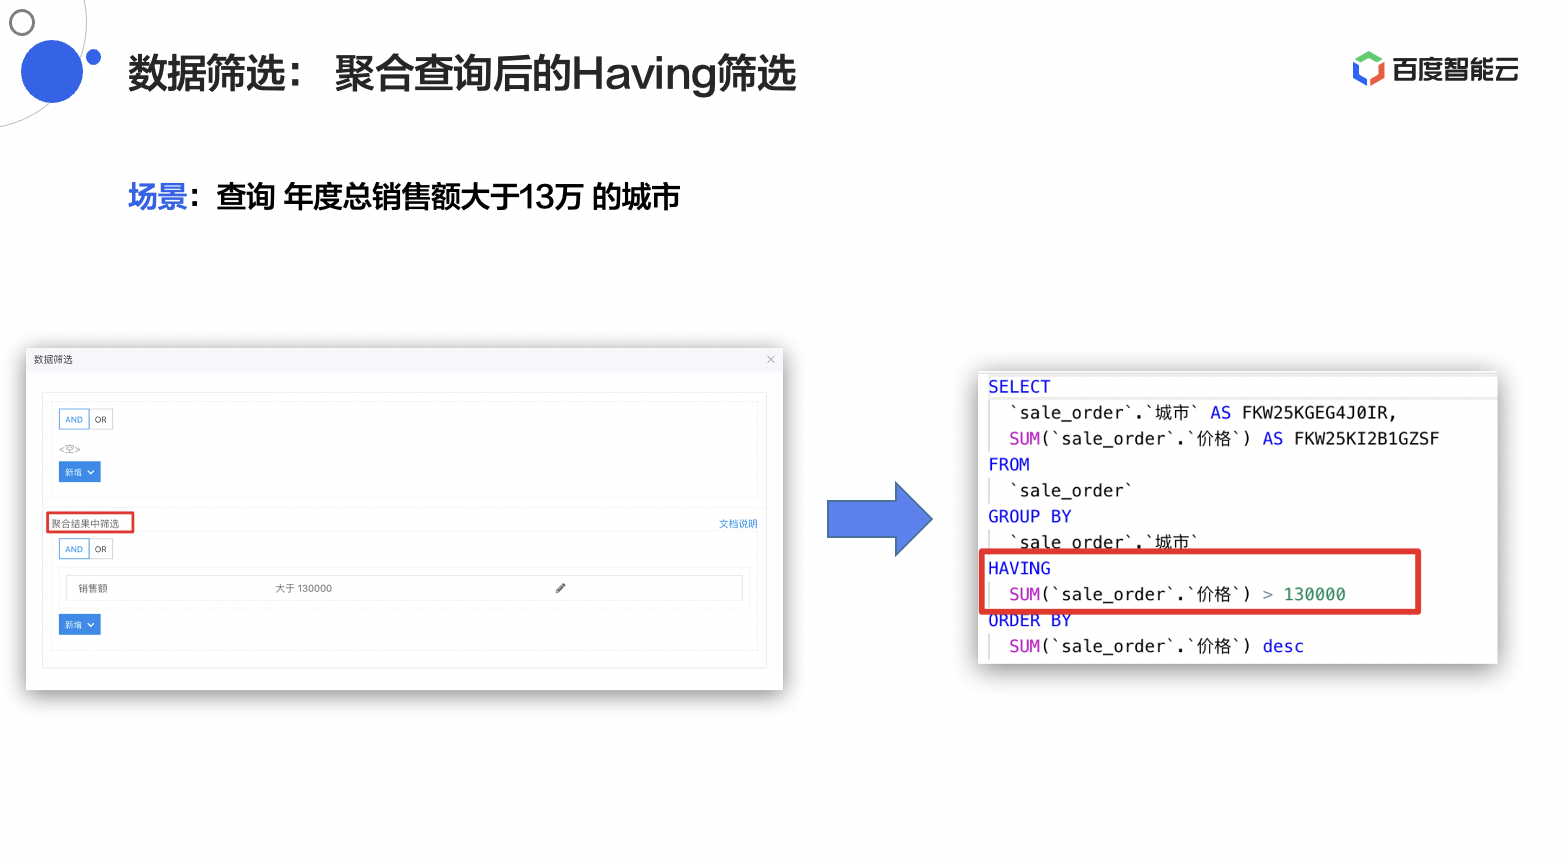Open the 文档说明 documentation link

(737, 523)
